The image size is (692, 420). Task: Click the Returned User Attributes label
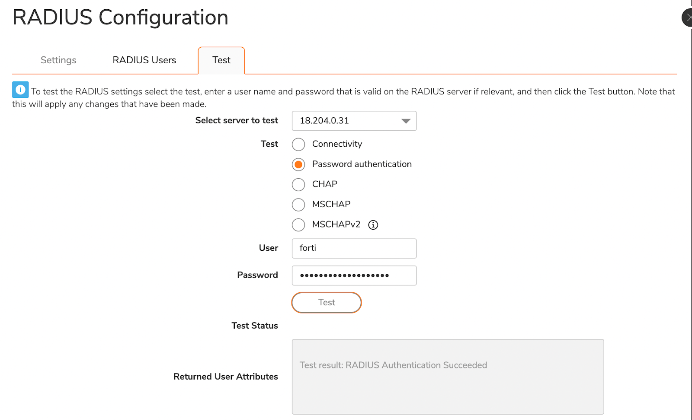(x=225, y=376)
